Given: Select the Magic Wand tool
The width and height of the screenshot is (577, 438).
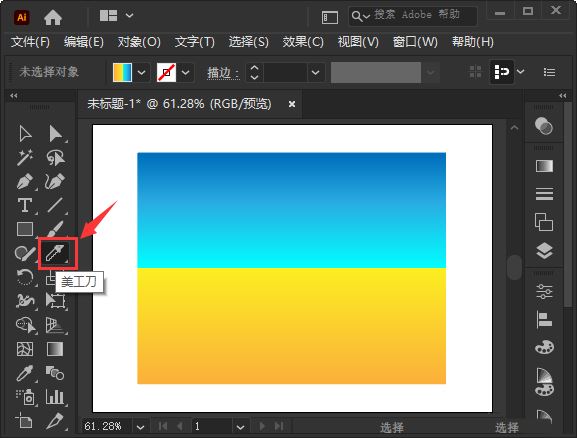Looking at the screenshot, I should click(25, 158).
